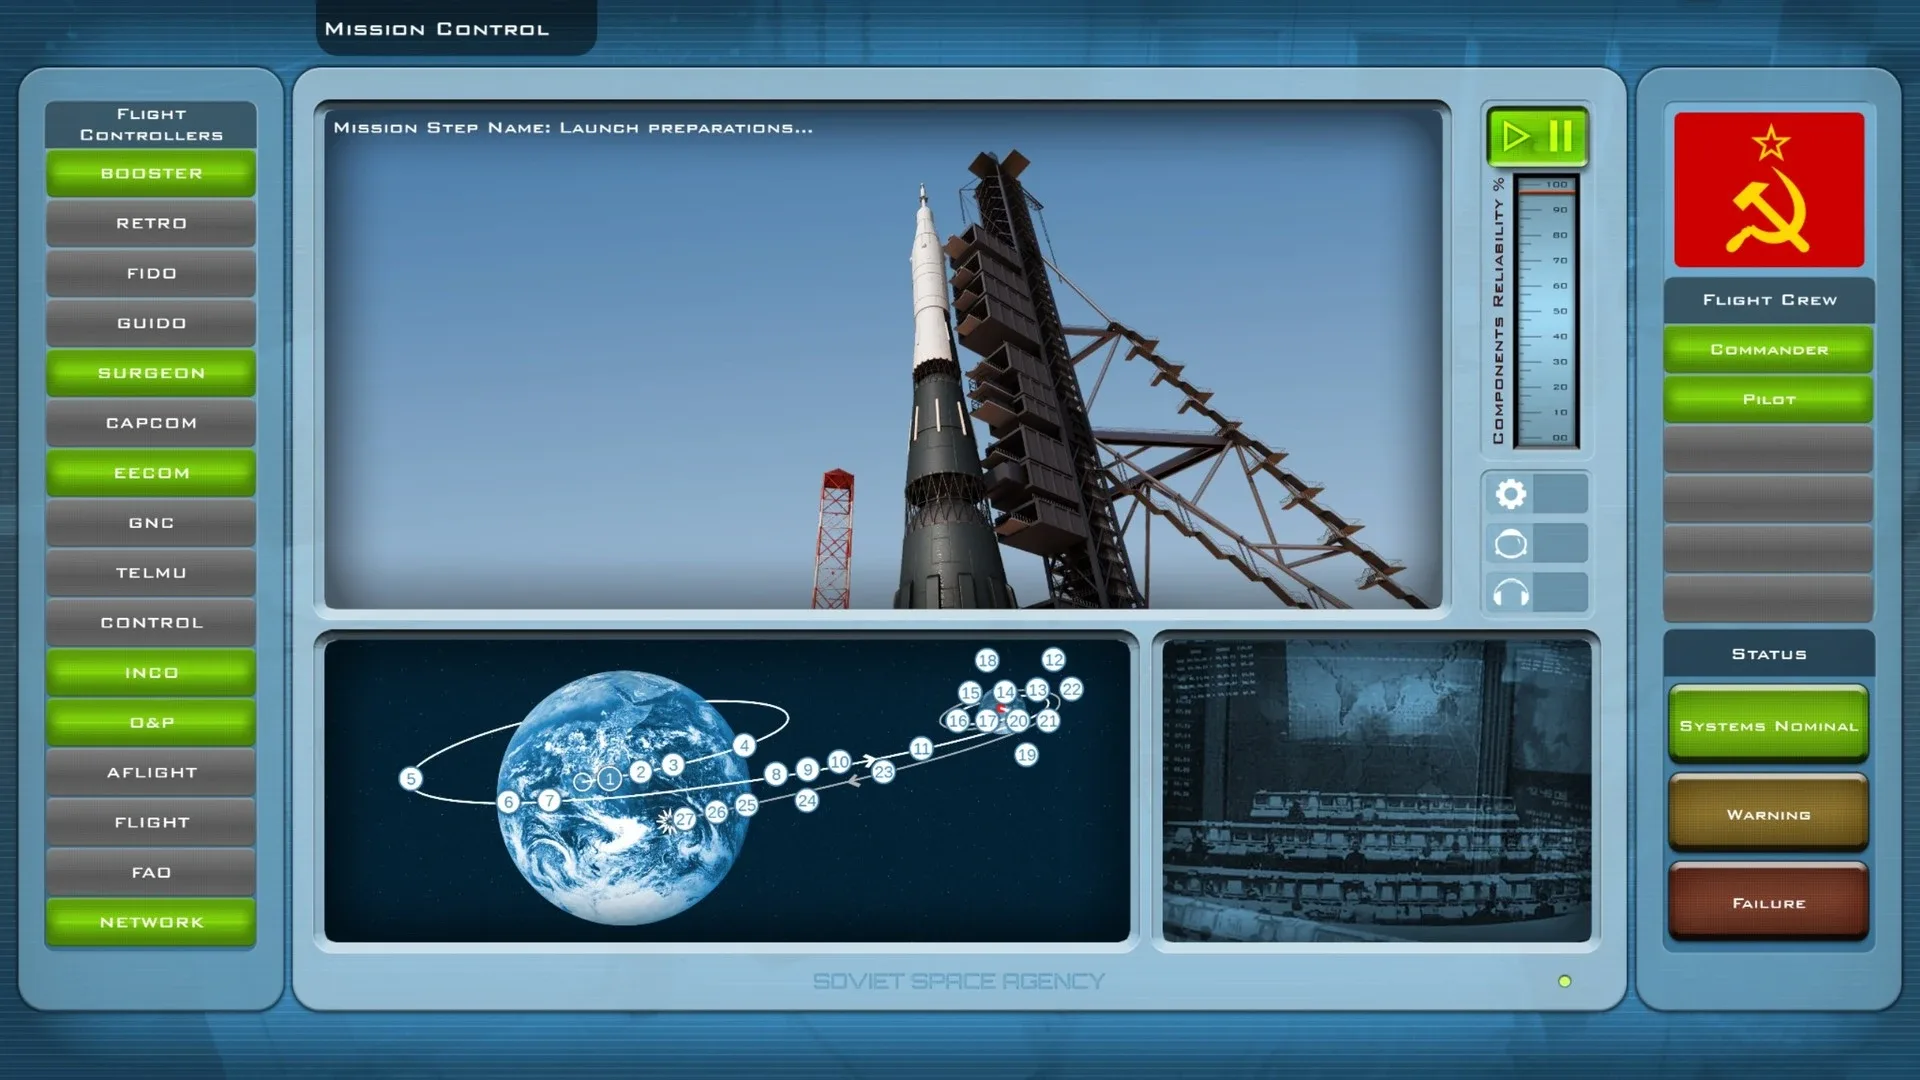Click the play/pause mission button
Viewport: 1920px width, 1080px height.
[x=1537, y=136]
